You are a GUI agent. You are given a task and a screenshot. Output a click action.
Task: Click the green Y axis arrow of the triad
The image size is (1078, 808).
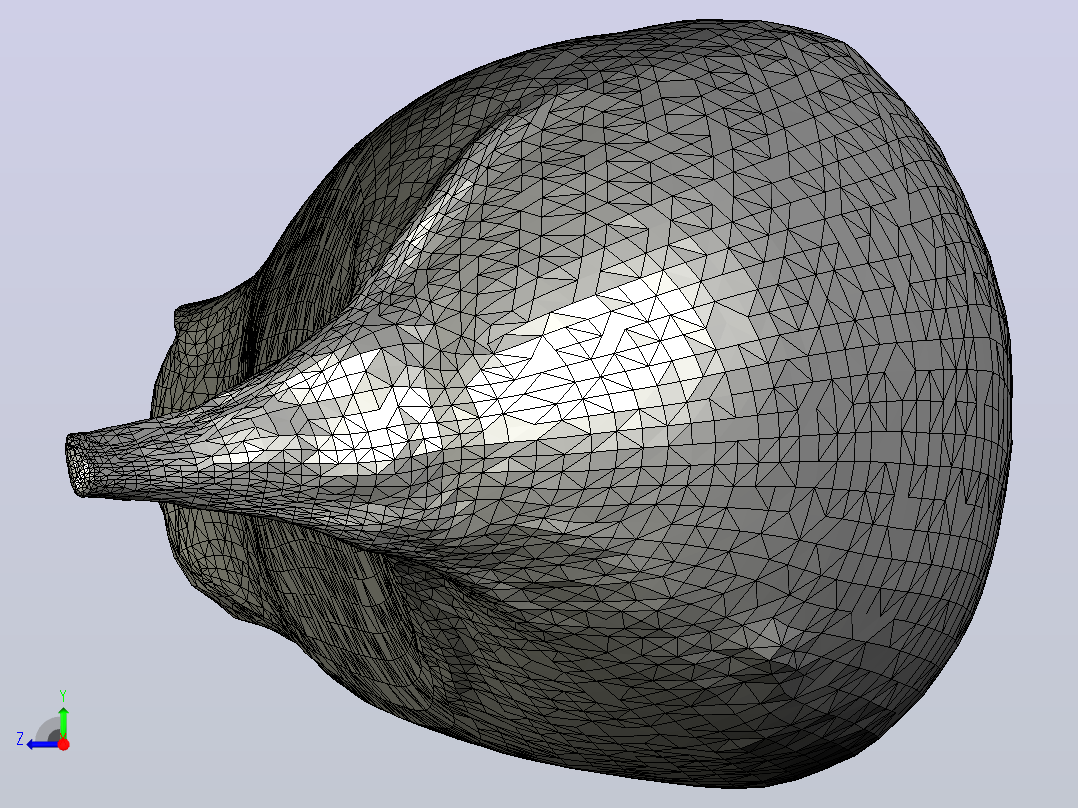click(x=63, y=722)
